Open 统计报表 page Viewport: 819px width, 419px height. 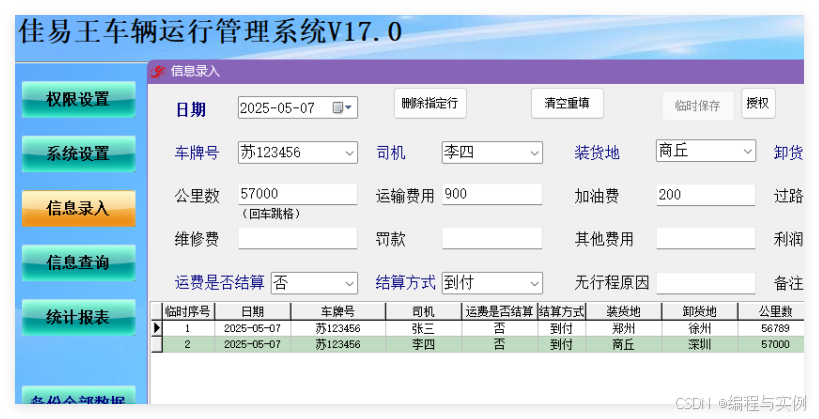pos(78,317)
